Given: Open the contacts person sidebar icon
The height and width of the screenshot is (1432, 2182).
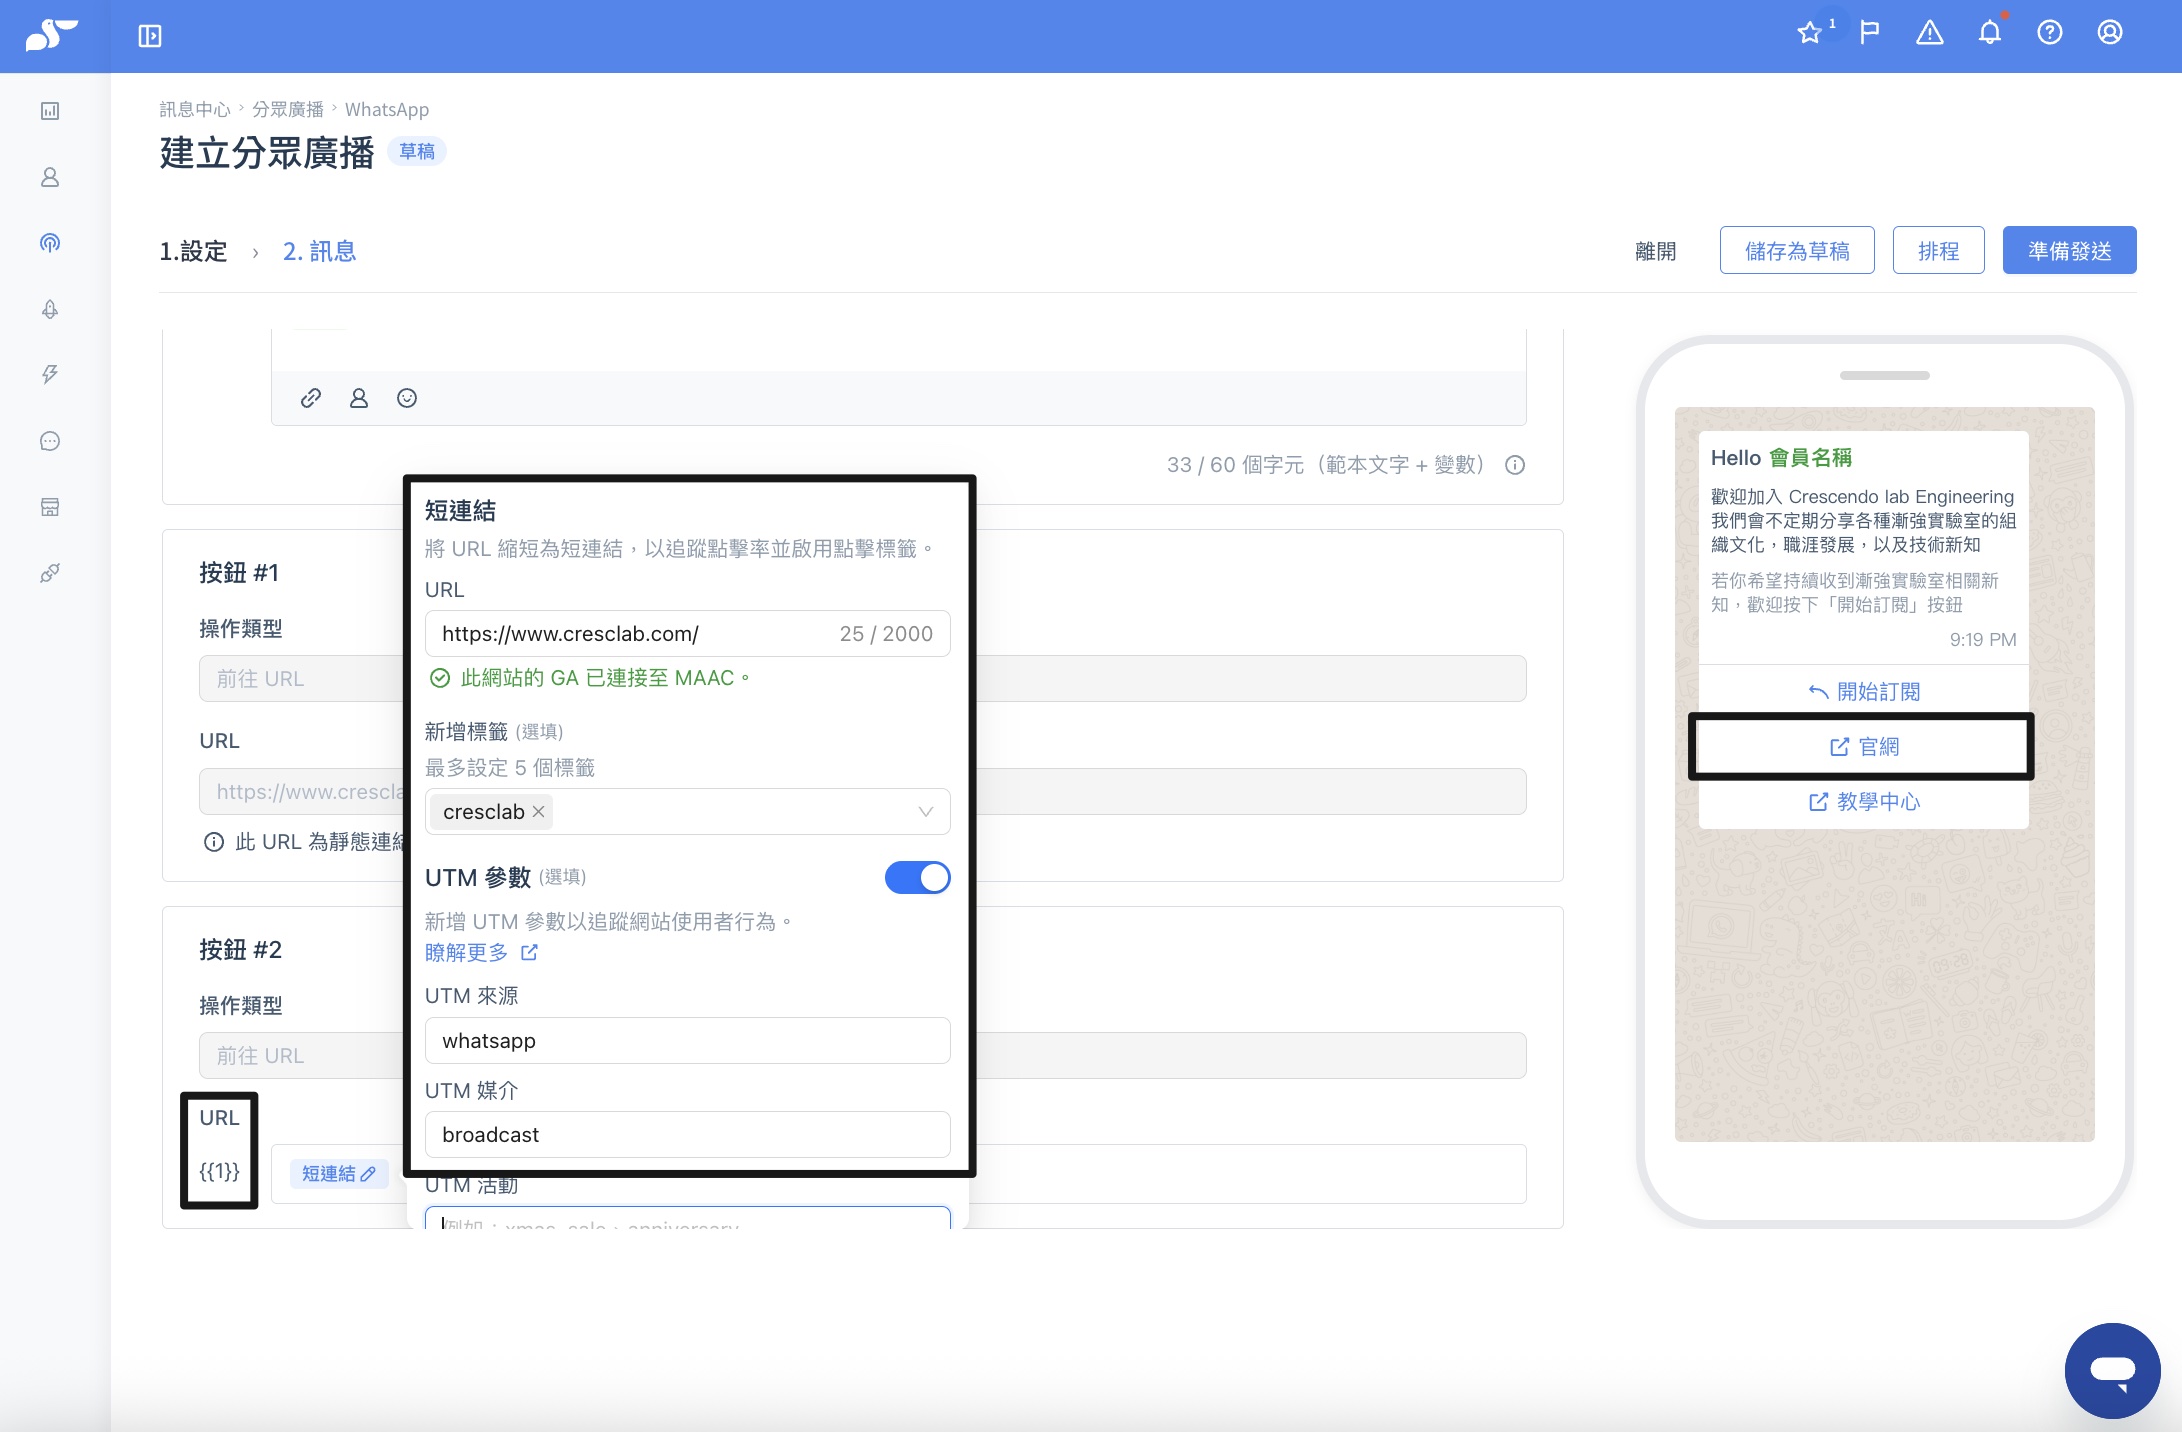Looking at the screenshot, I should click(x=50, y=177).
